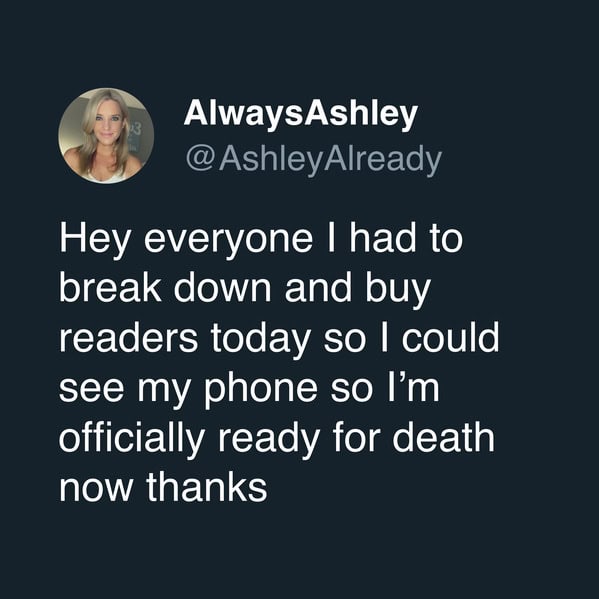The height and width of the screenshot is (599, 599).
Task: Click the word 'everyone' in the first line
Action: pos(229,243)
